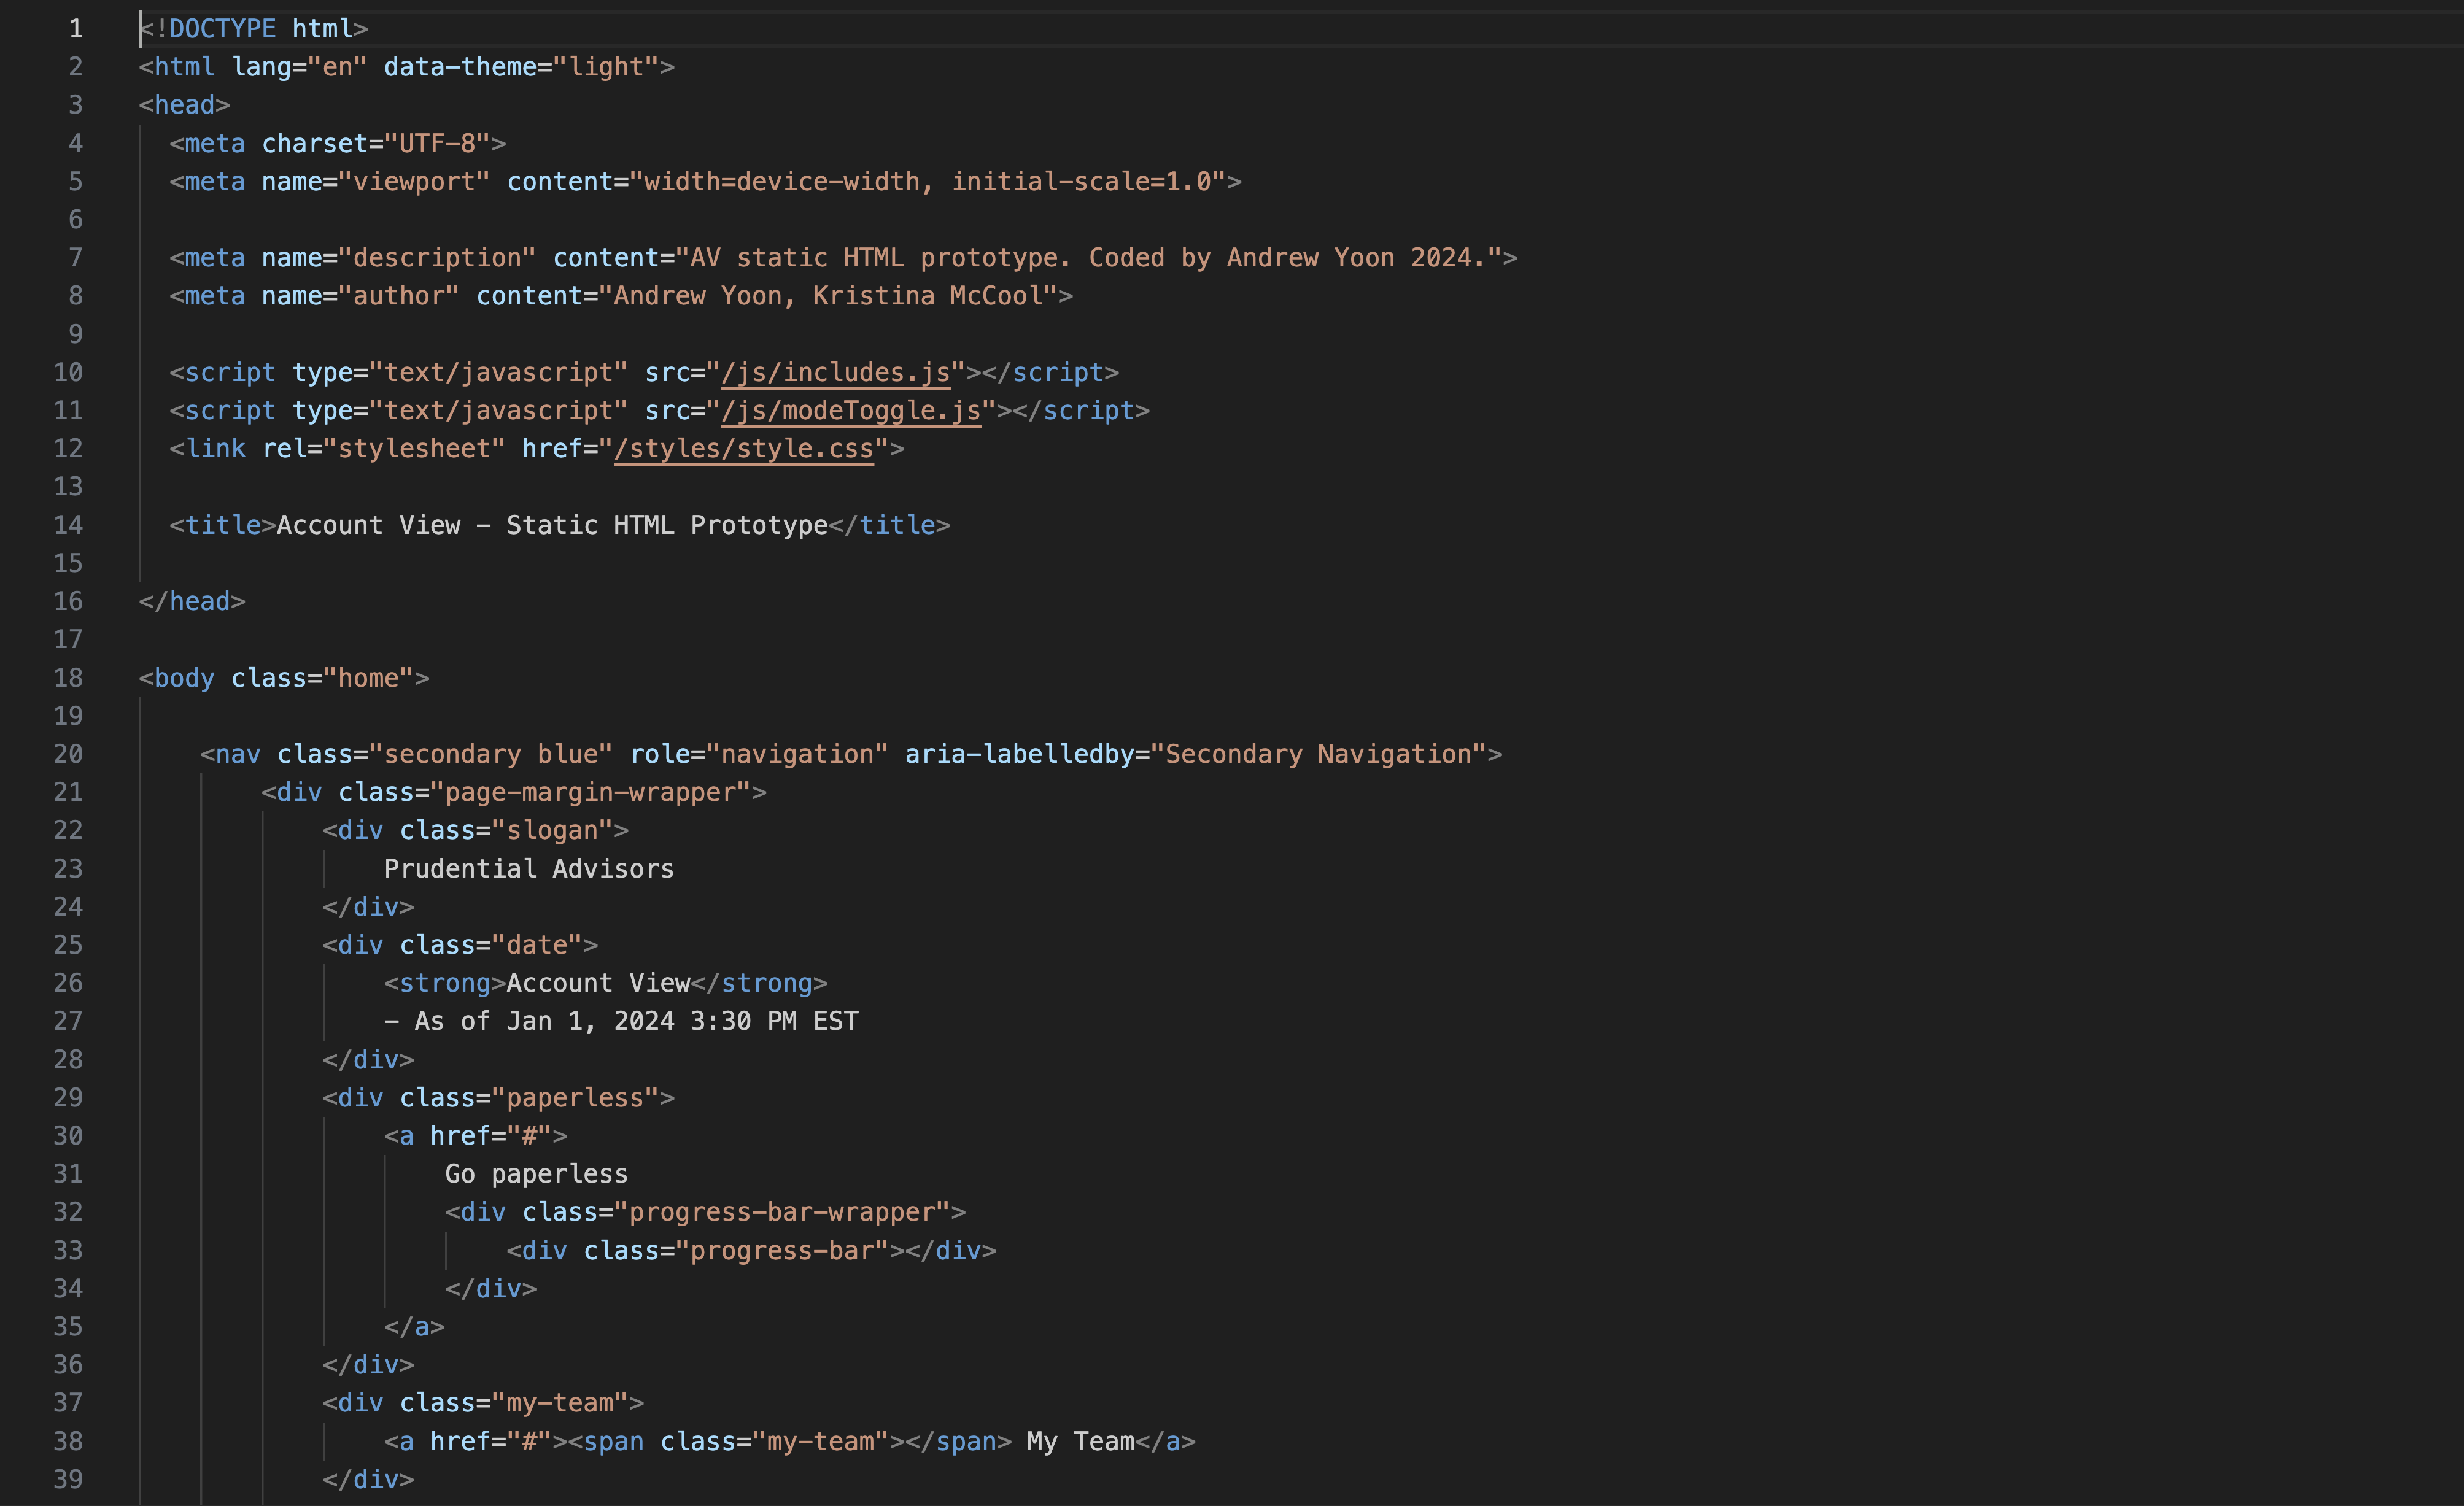Place cursor in the title text 'Account View'

368,525
